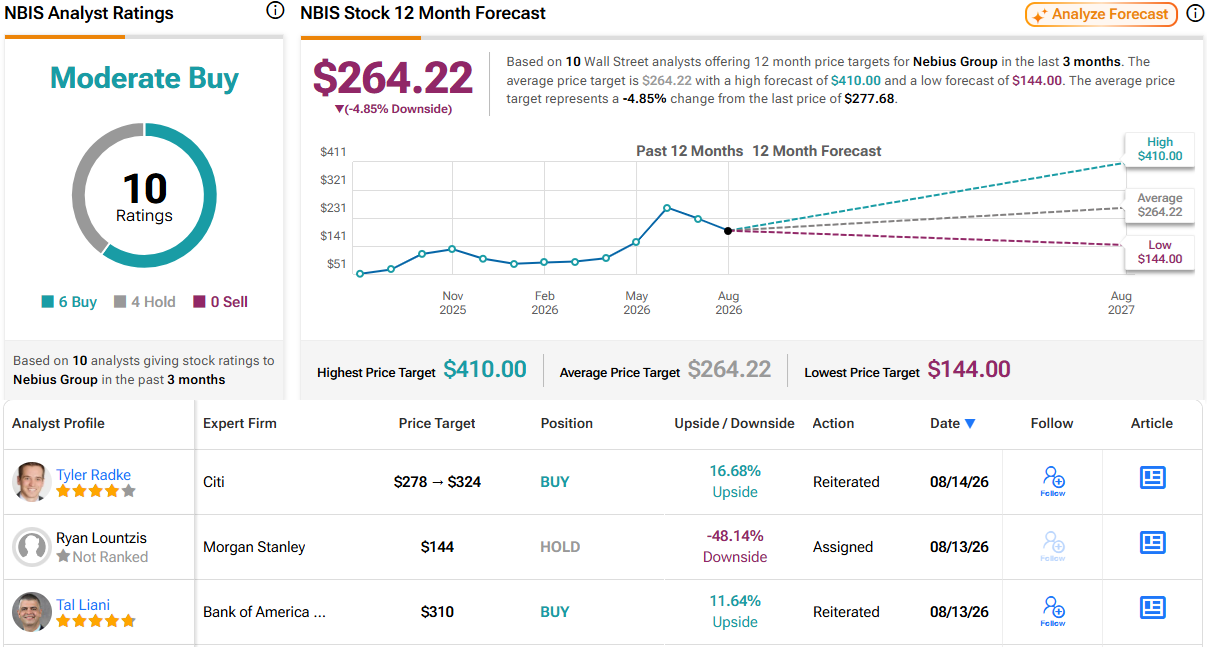Screen dimensions: 1207x647
Task: Click the 6 Buy legend entry
Action: tap(69, 302)
